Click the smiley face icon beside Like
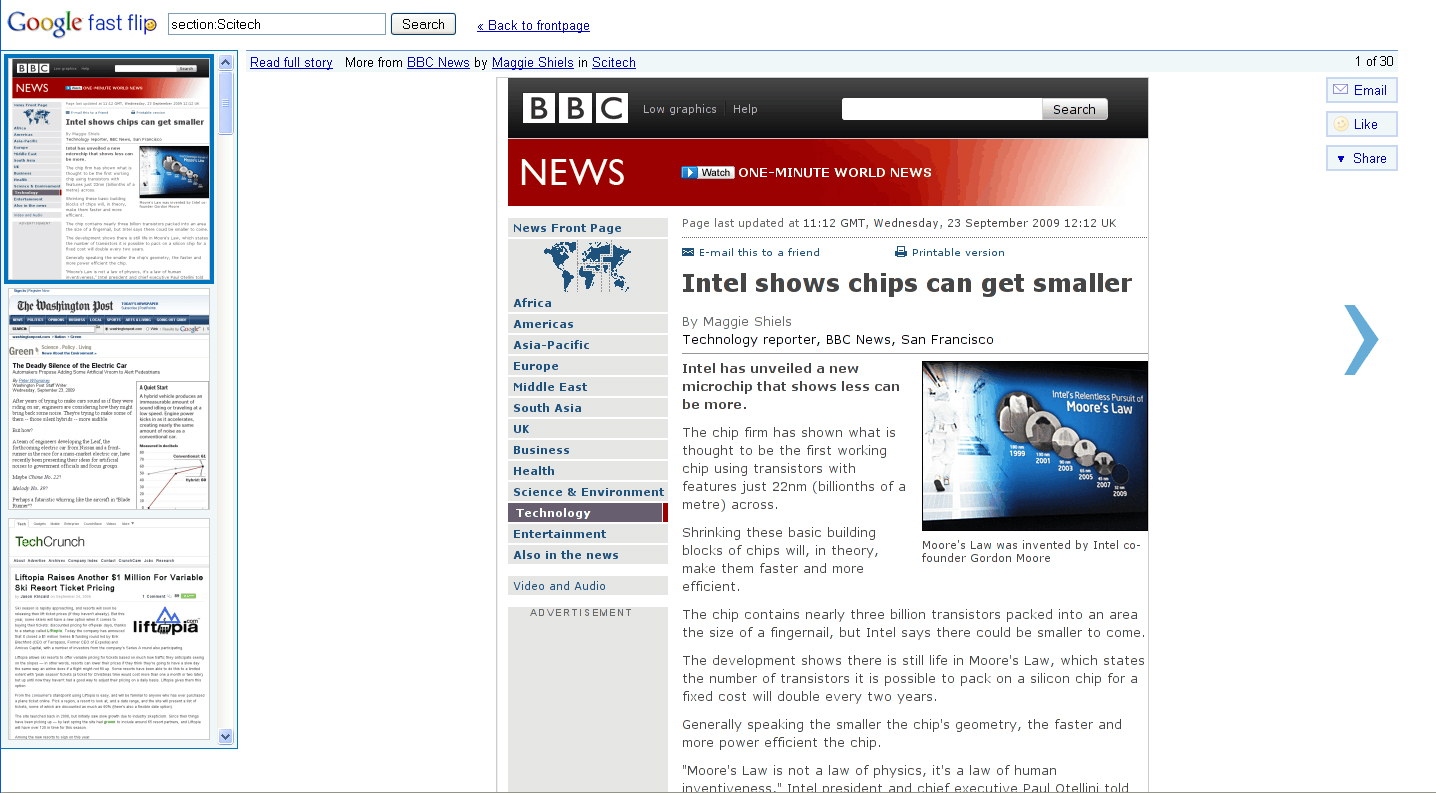 1340,124
